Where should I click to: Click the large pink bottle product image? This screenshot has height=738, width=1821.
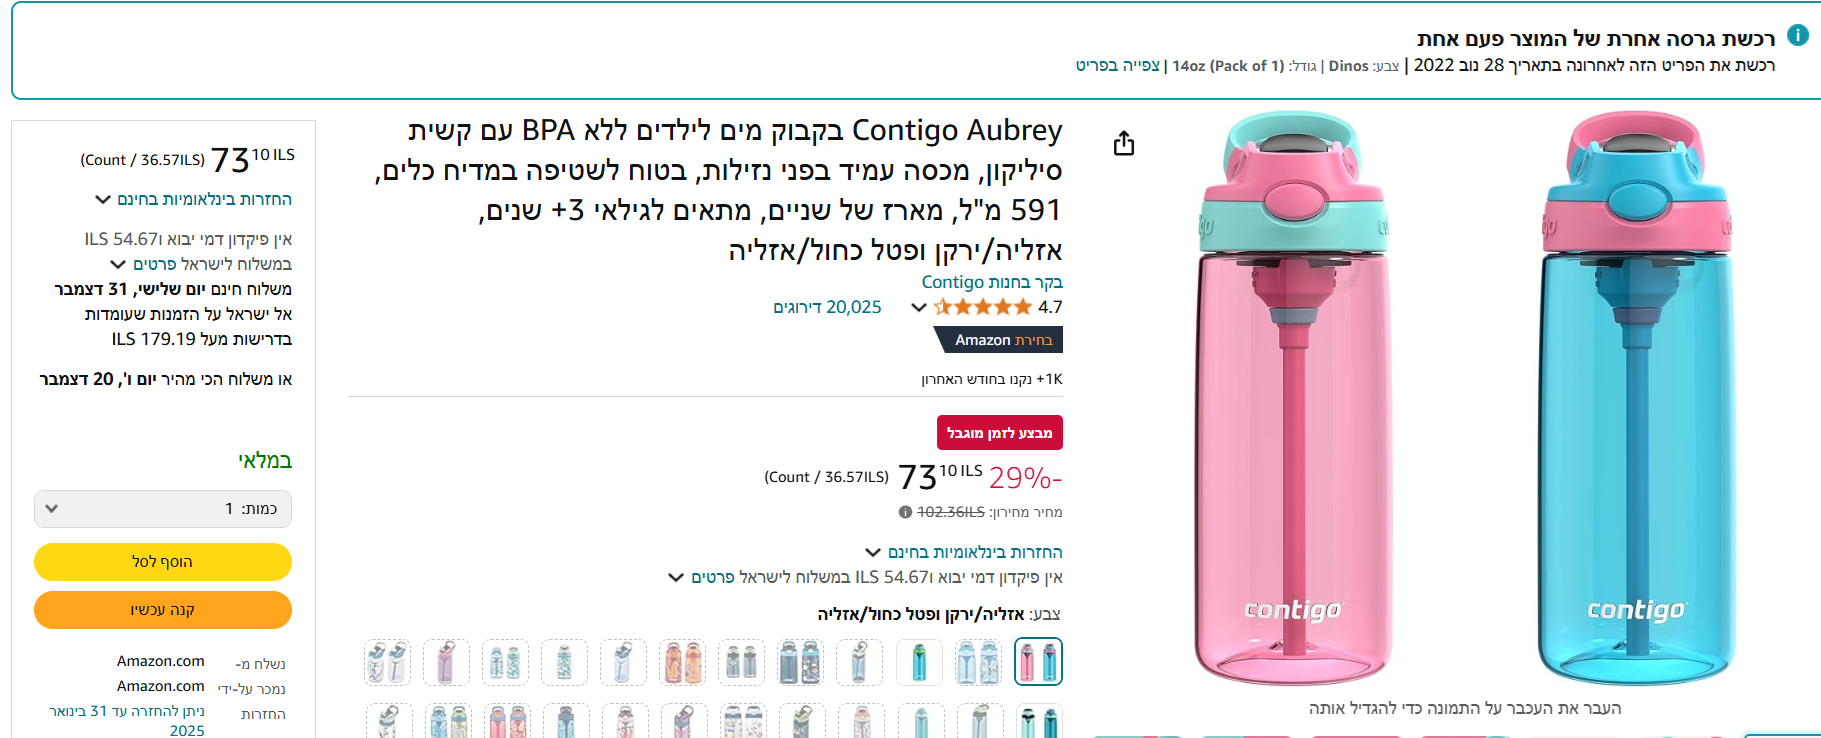point(1292,400)
